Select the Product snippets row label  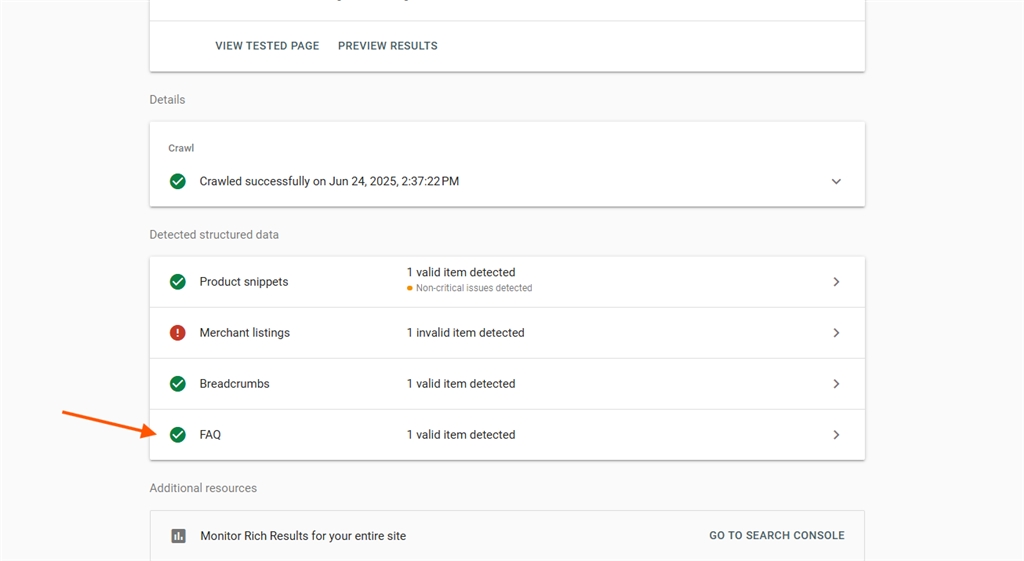[x=244, y=281]
